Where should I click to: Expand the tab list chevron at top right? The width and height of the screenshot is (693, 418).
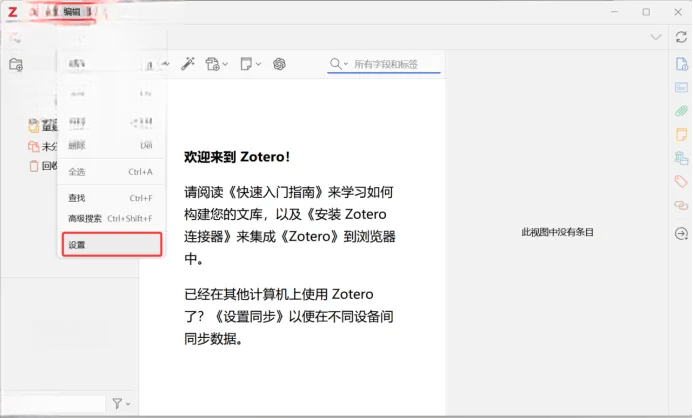656,37
